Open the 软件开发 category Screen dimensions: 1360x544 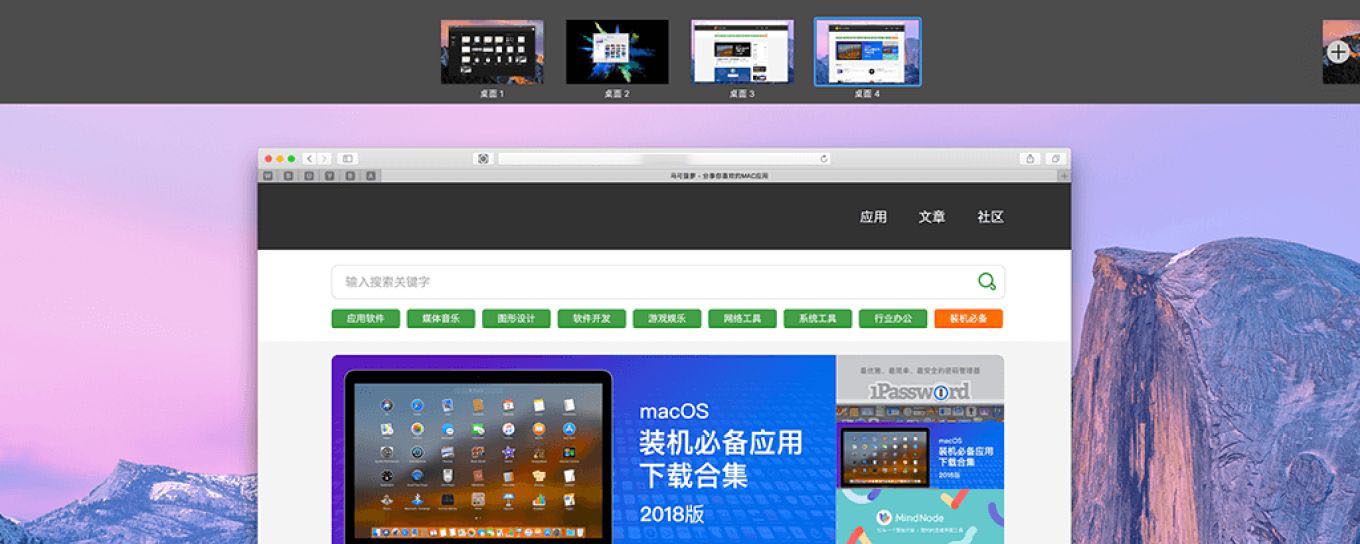pos(592,319)
